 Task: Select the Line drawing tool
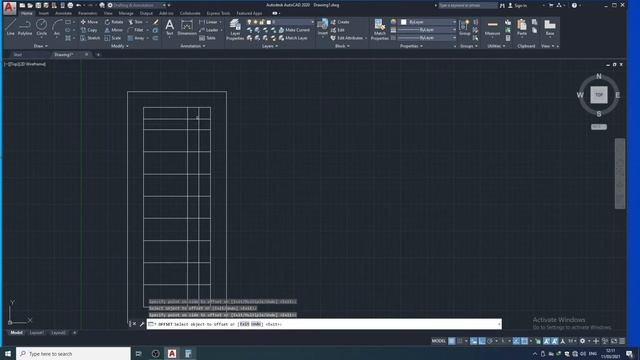10,27
